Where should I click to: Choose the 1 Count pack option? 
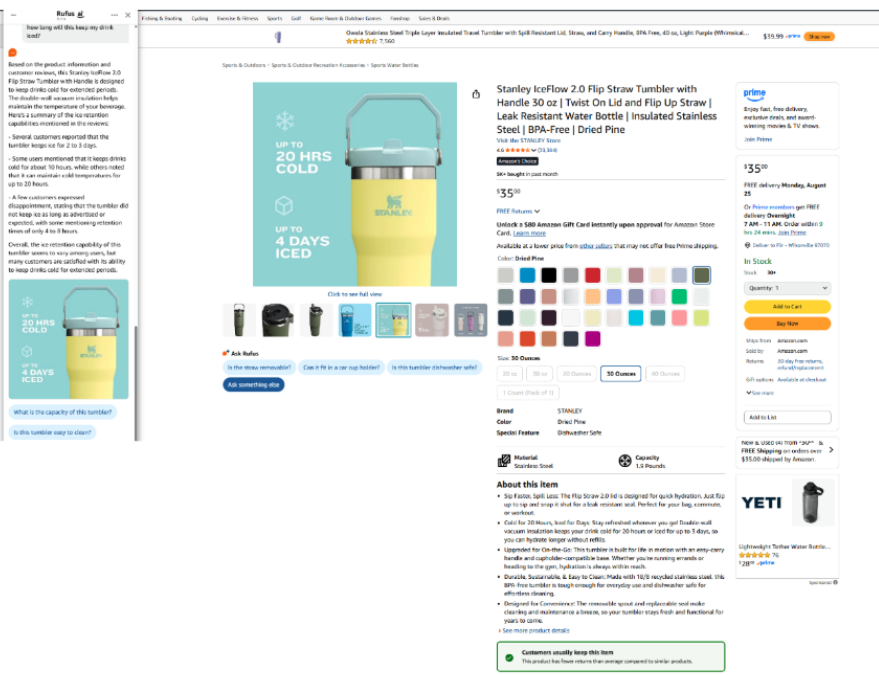[528, 393]
